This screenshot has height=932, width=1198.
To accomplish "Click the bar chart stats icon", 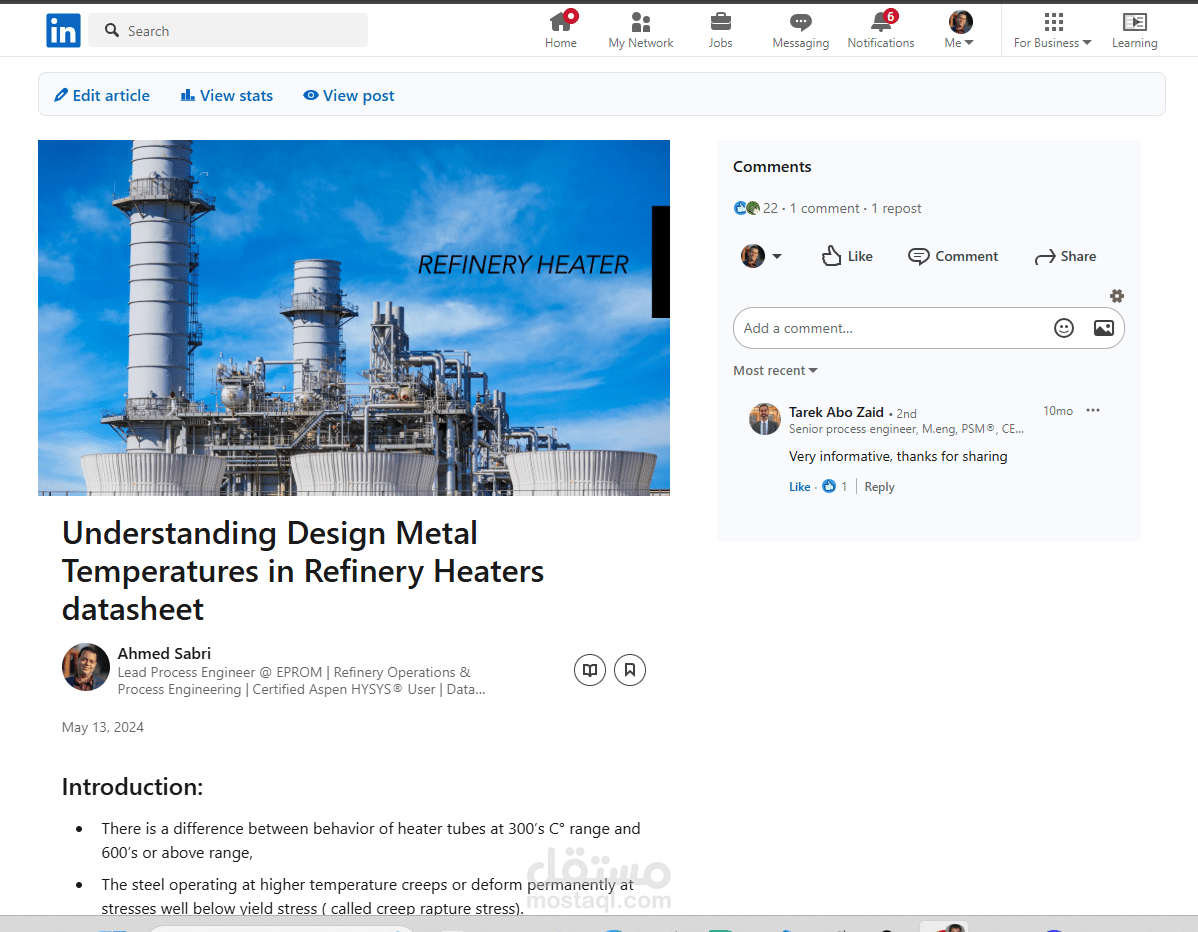I will click(187, 95).
